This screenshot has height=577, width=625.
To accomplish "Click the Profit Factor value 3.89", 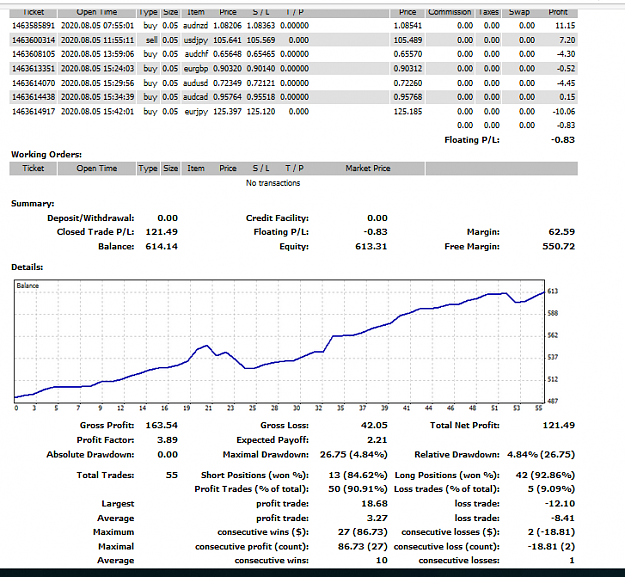I will click(167, 440).
